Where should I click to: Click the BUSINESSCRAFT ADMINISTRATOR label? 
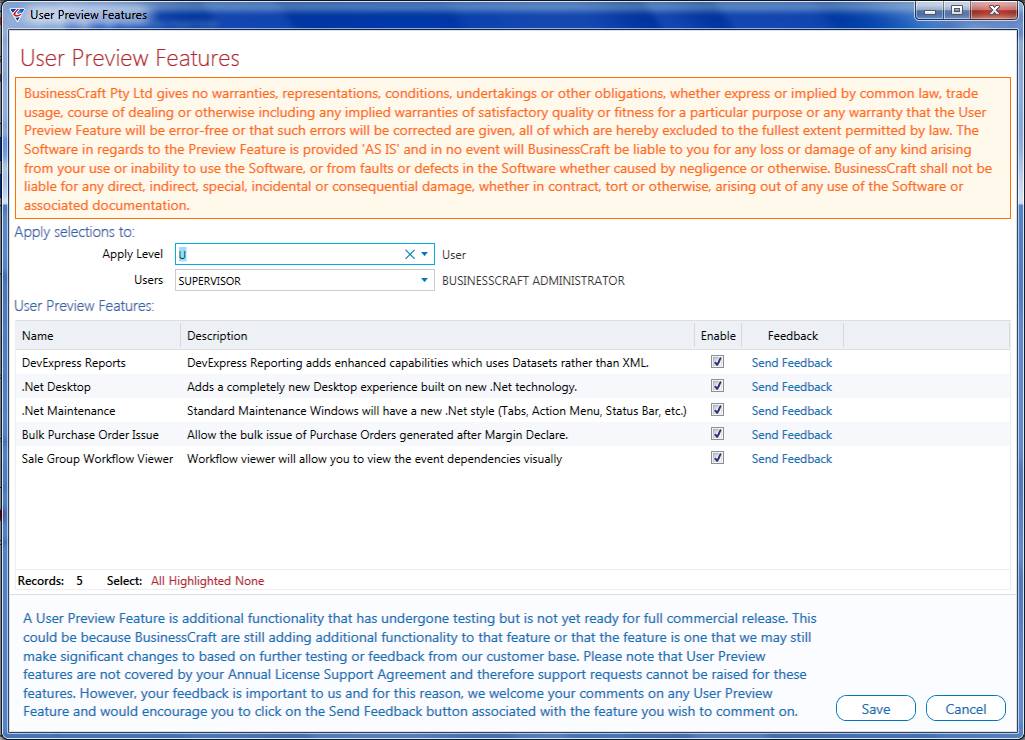point(533,280)
